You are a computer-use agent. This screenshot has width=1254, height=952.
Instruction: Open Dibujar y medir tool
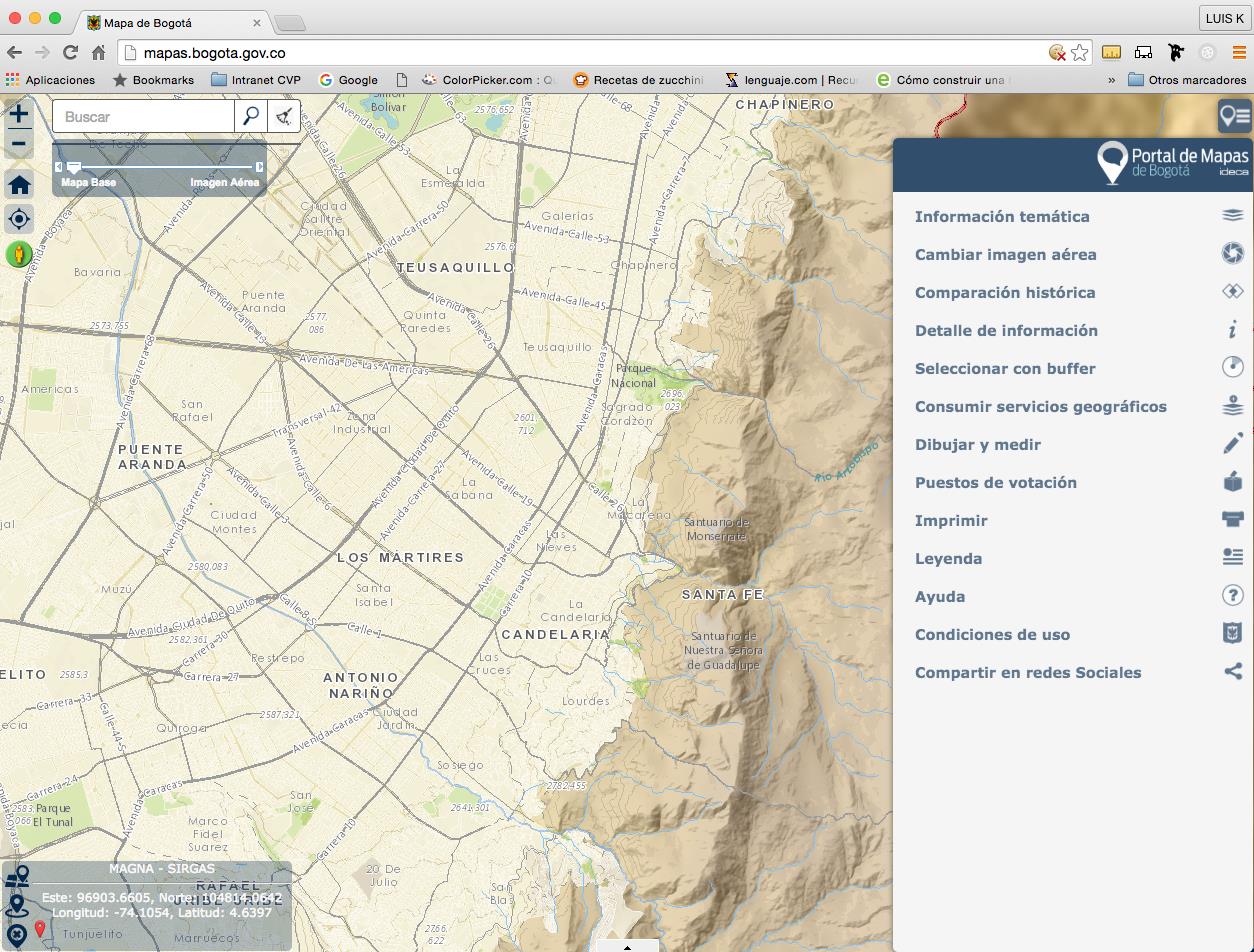tap(978, 444)
